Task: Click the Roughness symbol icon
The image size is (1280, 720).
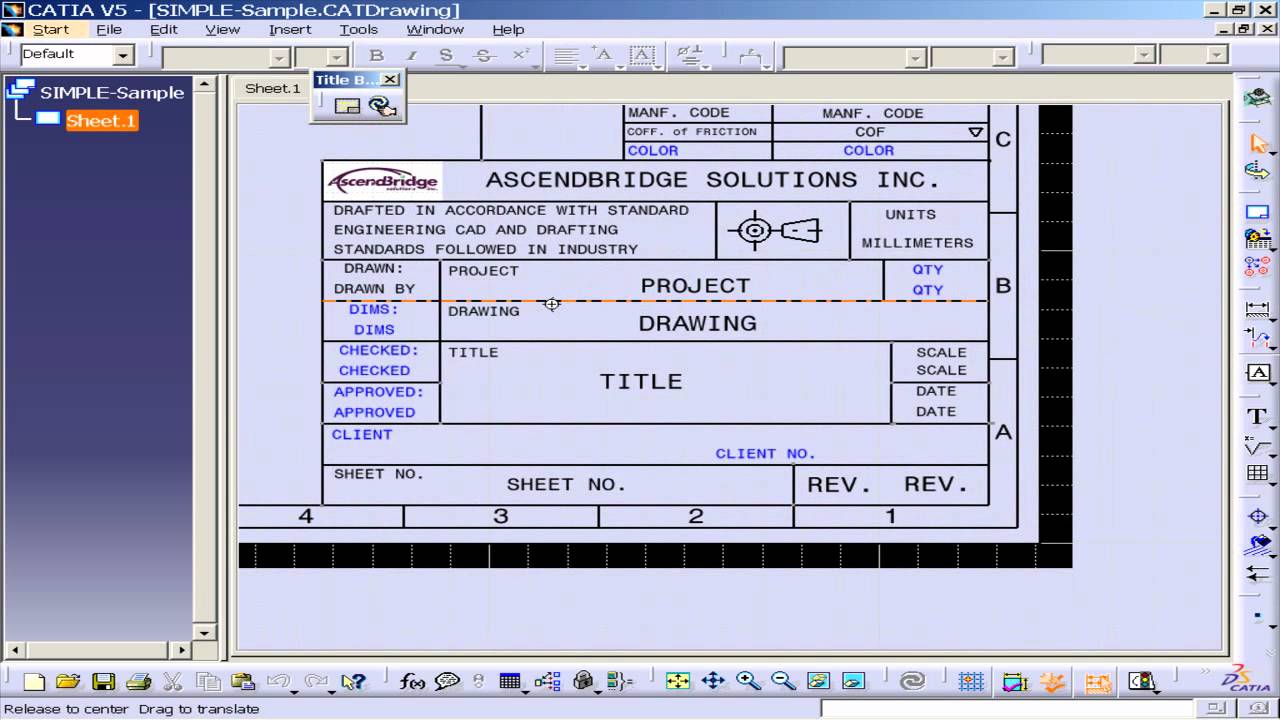Action: click(x=1257, y=445)
